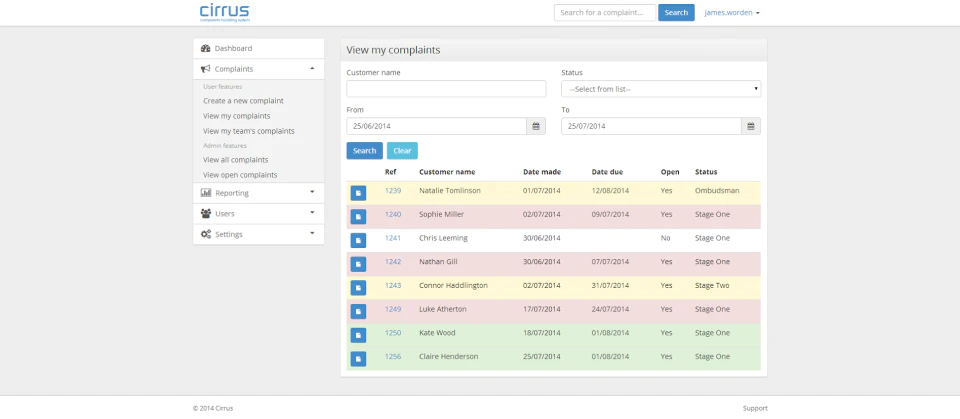Open the james.worden user menu
Image resolution: width=960 pixels, height=419 pixels.
732,12
